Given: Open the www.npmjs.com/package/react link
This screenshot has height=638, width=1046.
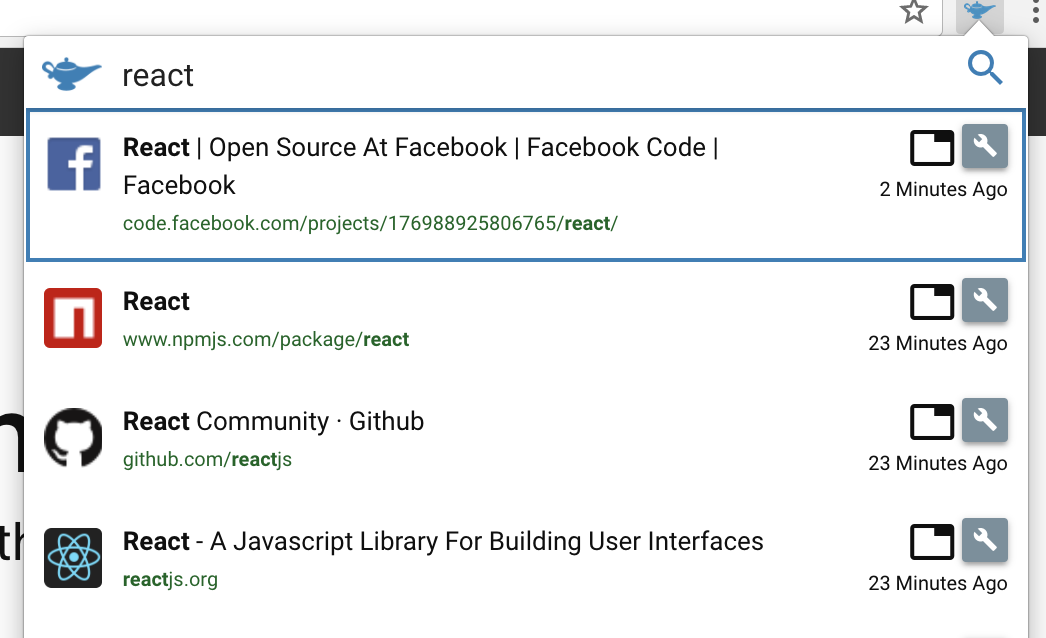Looking at the screenshot, I should tap(266, 340).
